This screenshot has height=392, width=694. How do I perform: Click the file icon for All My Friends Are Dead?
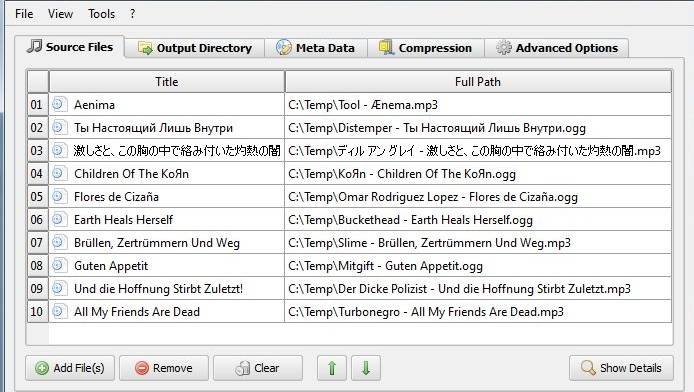(x=59, y=311)
